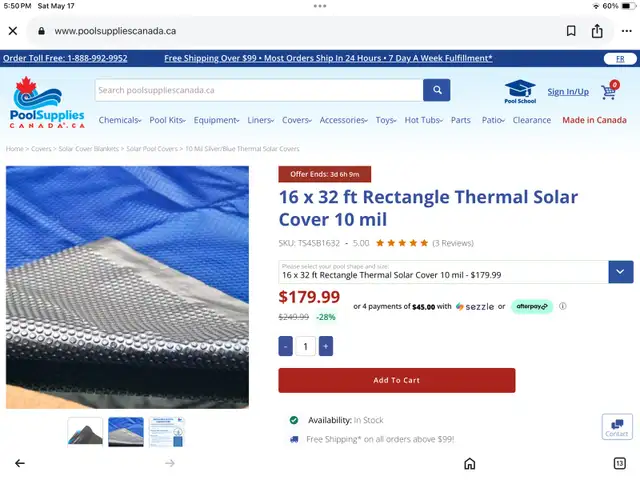
Task: Click the Availability In Stock text
Action: coord(345,420)
